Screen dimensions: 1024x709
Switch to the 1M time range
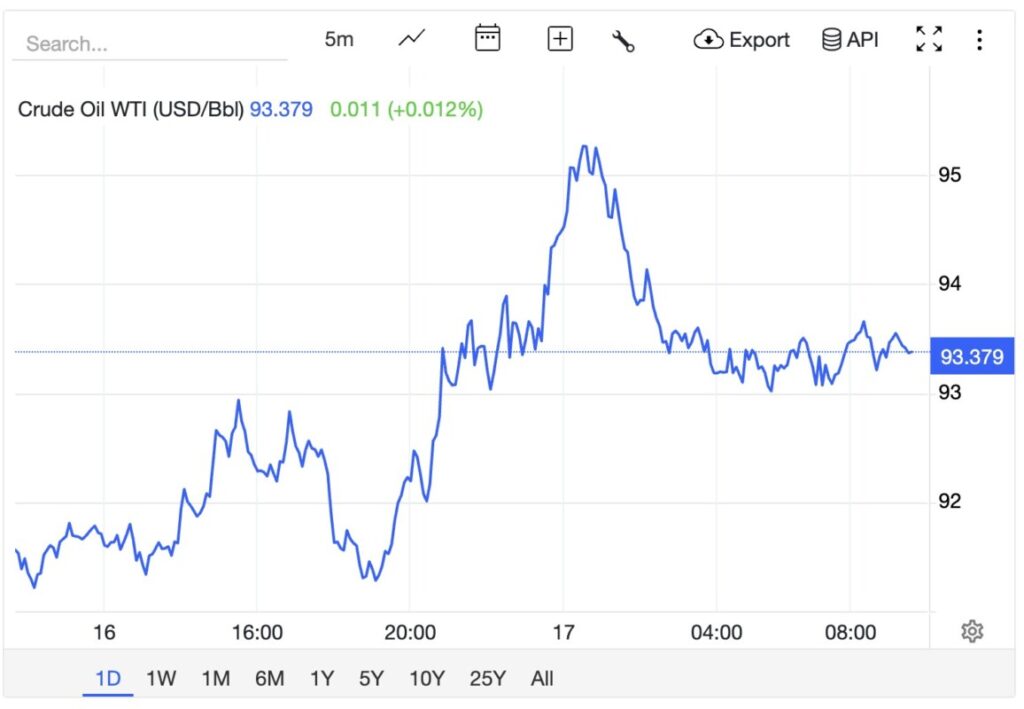pos(215,679)
